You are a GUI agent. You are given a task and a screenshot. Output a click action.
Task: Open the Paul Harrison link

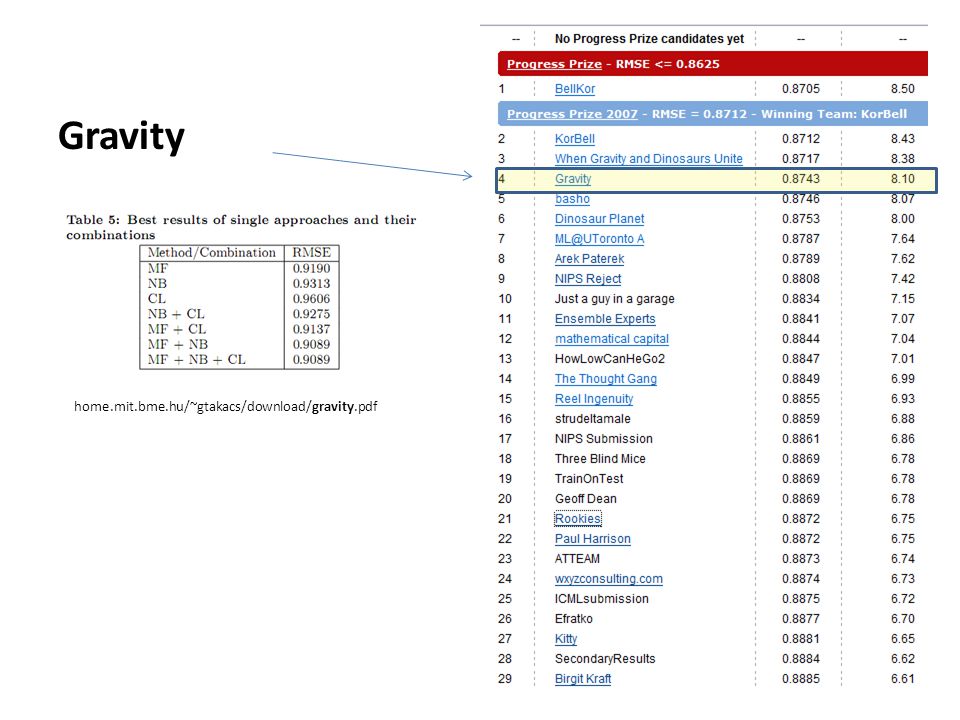(593, 539)
